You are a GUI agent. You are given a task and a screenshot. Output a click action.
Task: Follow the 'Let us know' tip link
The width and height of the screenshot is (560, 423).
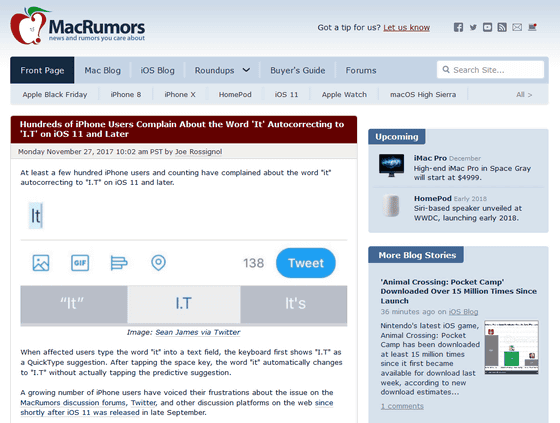pos(406,28)
